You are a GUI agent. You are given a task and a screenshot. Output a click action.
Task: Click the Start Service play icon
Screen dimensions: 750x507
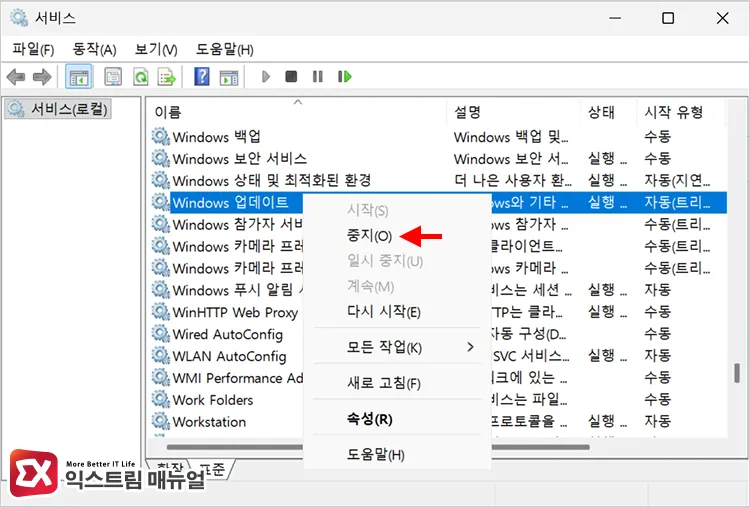point(266,77)
